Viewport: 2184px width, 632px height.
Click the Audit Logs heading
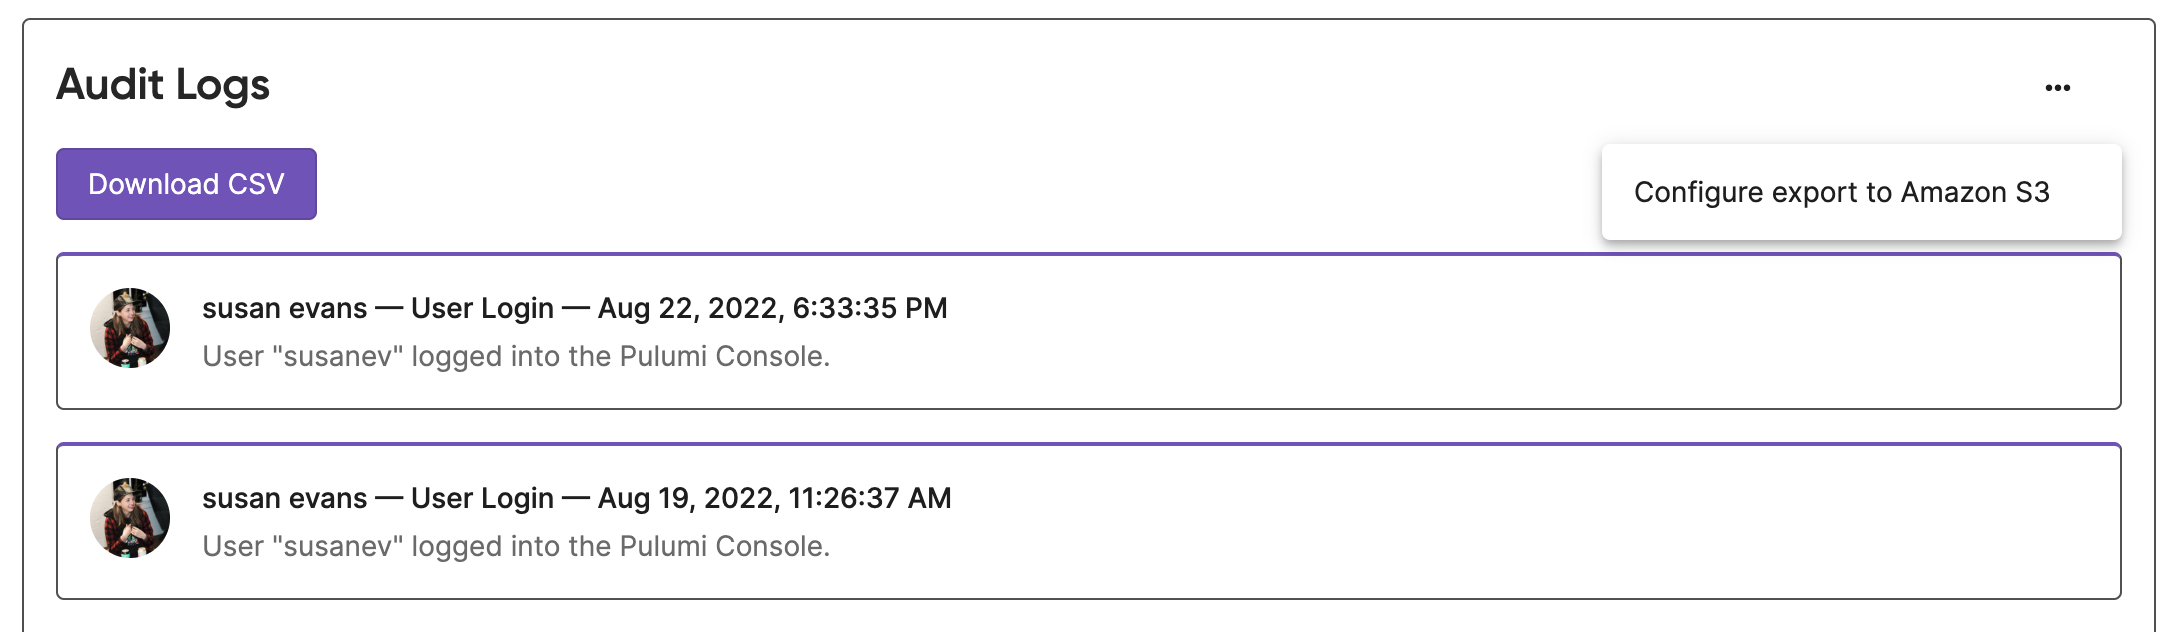click(x=163, y=85)
